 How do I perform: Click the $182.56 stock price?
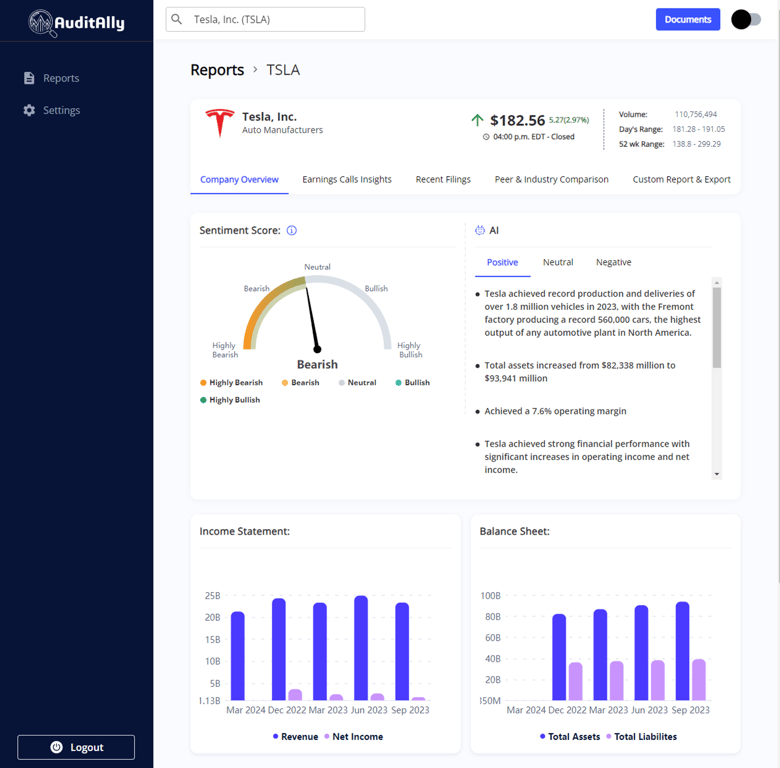517,120
